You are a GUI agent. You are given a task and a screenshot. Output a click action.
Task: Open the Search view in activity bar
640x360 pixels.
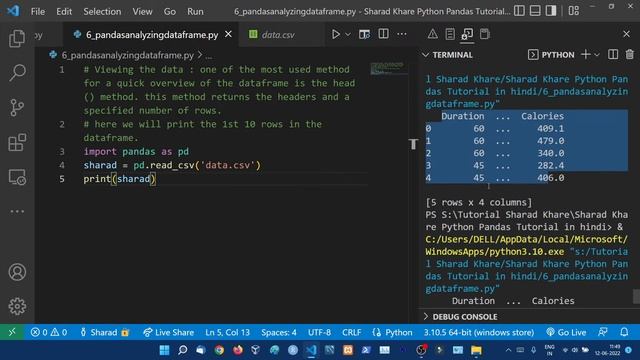[17, 73]
